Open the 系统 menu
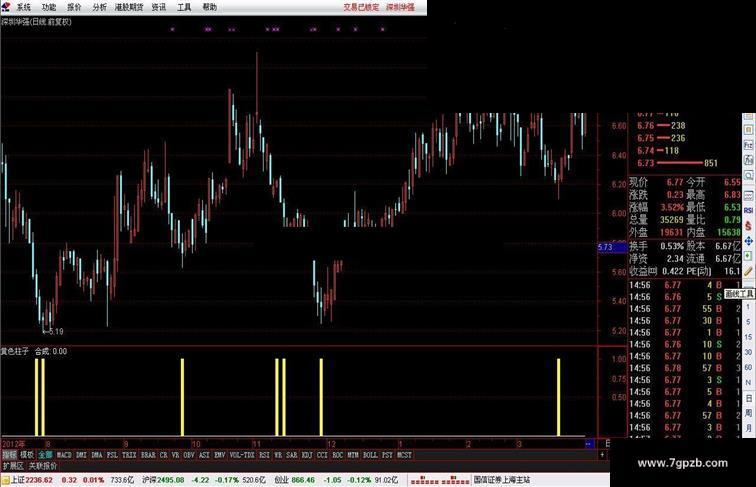This screenshot has height=487, width=756. (24, 7)
